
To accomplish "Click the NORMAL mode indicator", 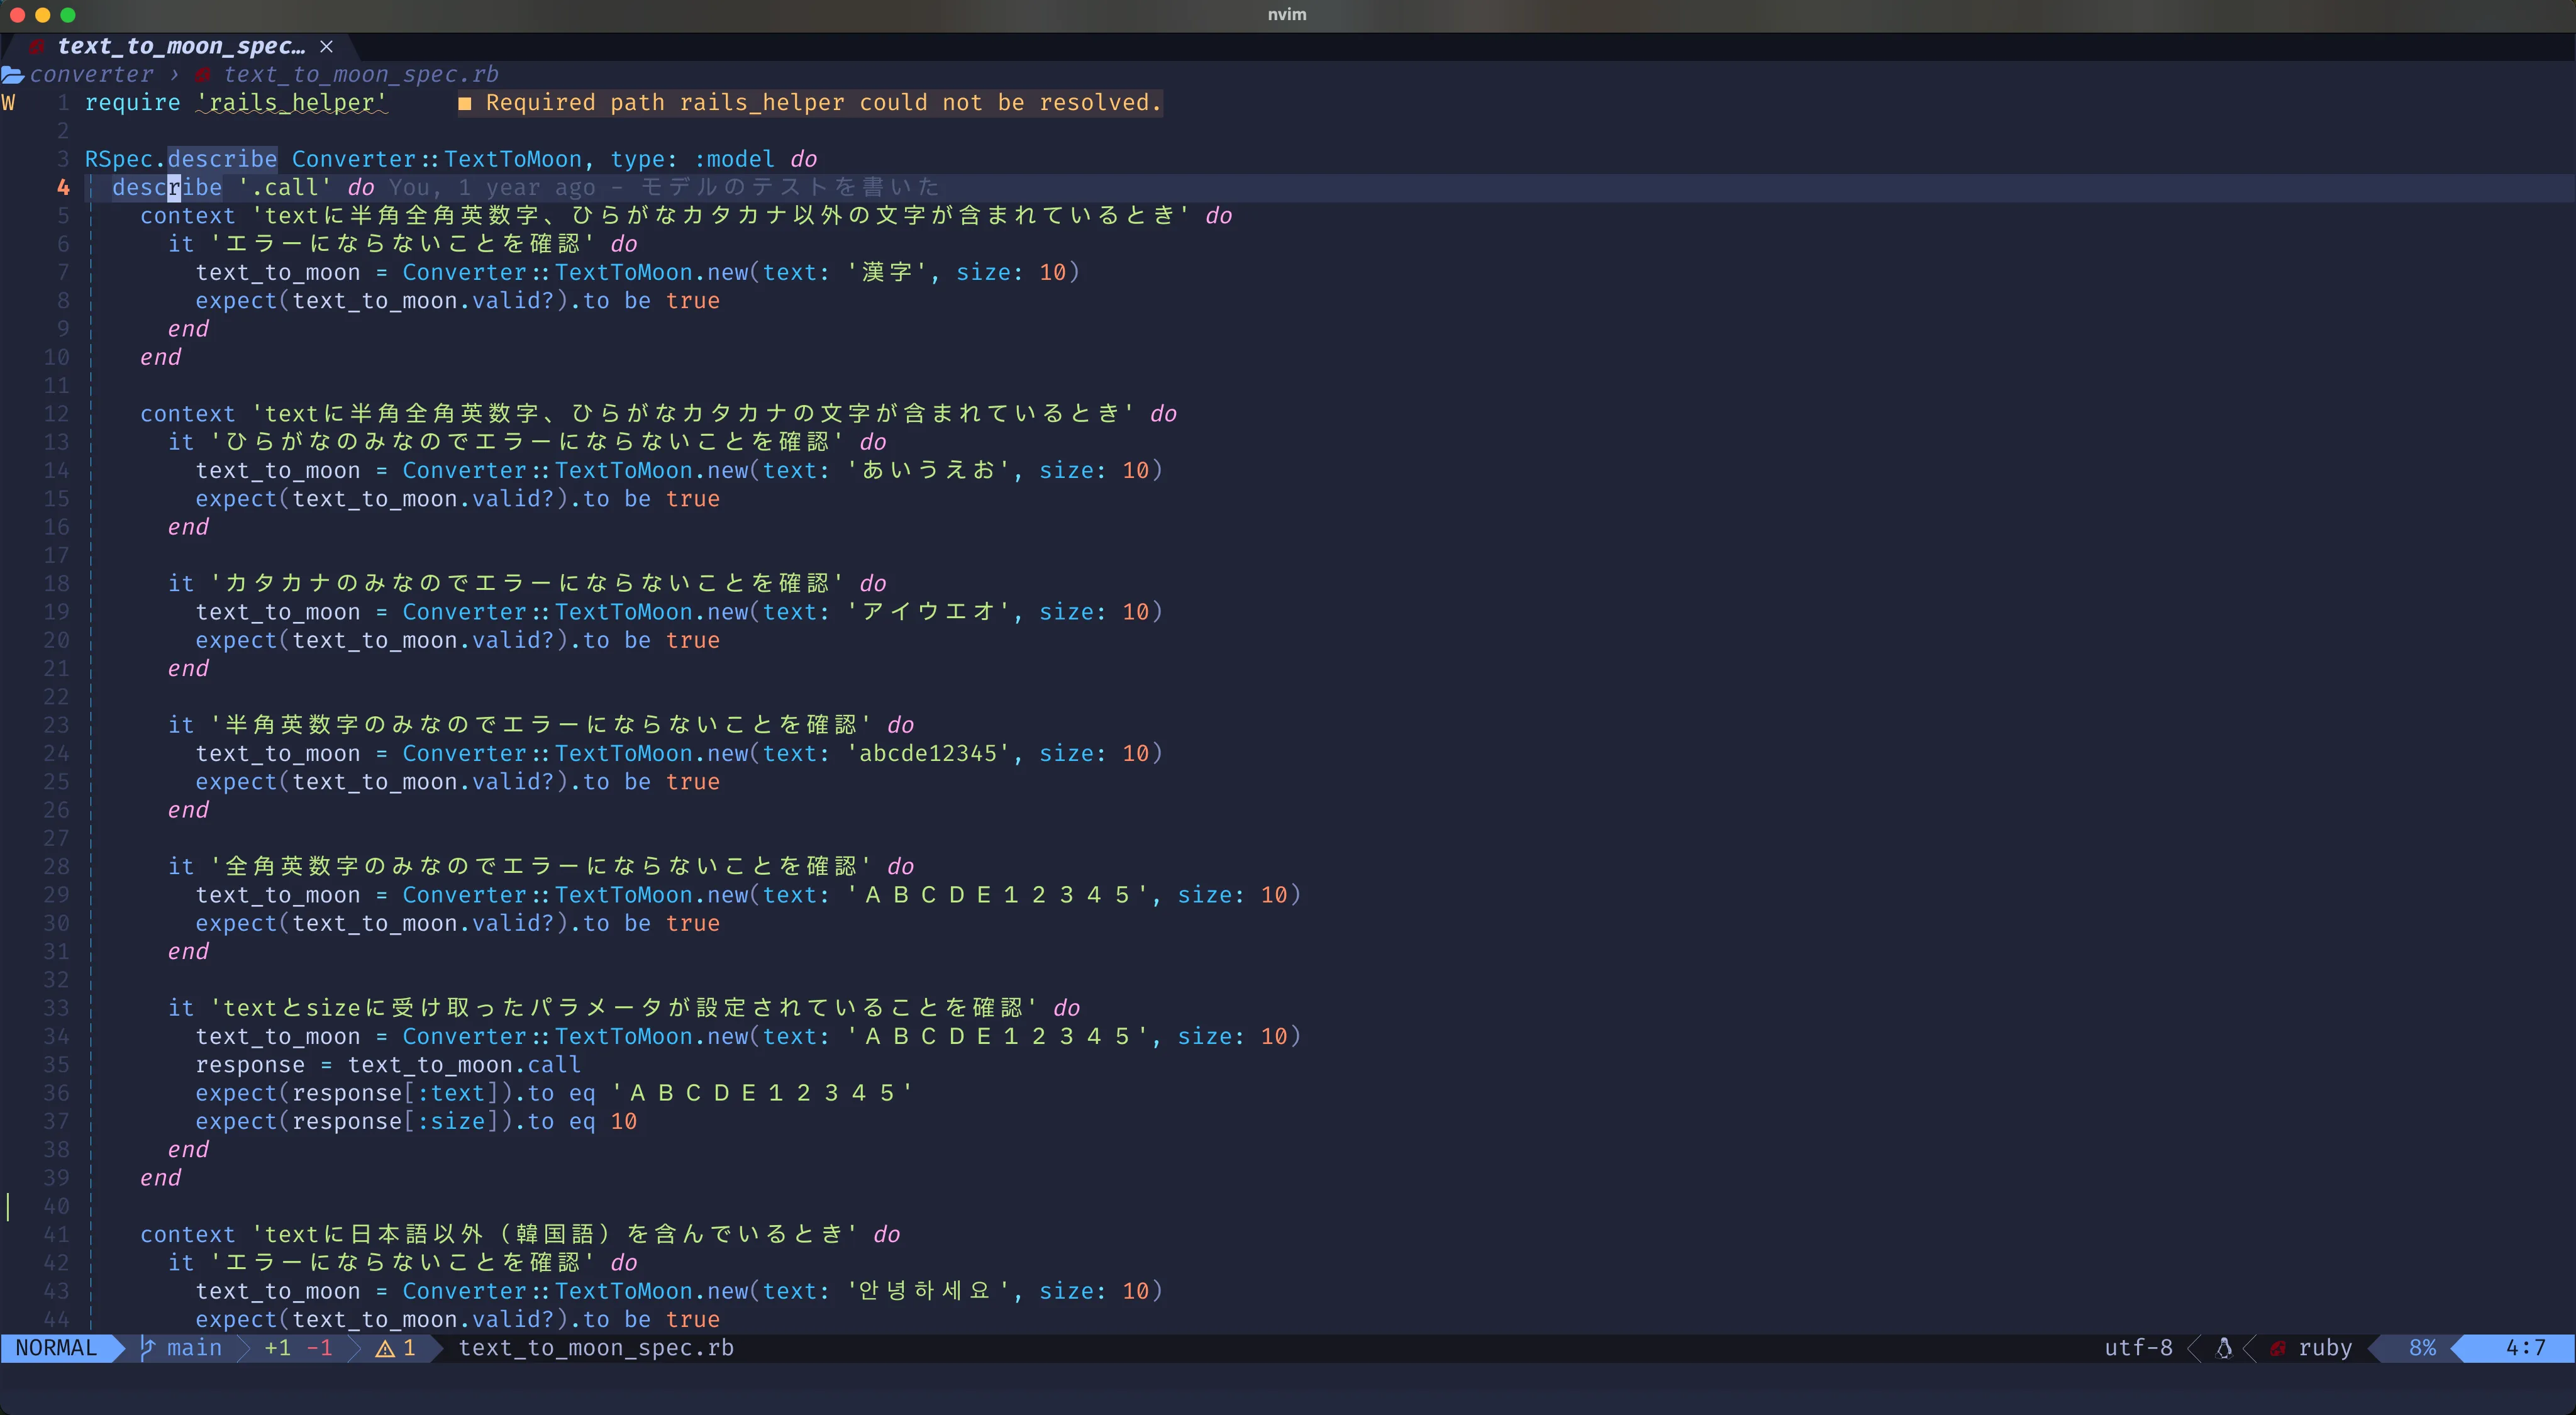I will pos(56,1348).
